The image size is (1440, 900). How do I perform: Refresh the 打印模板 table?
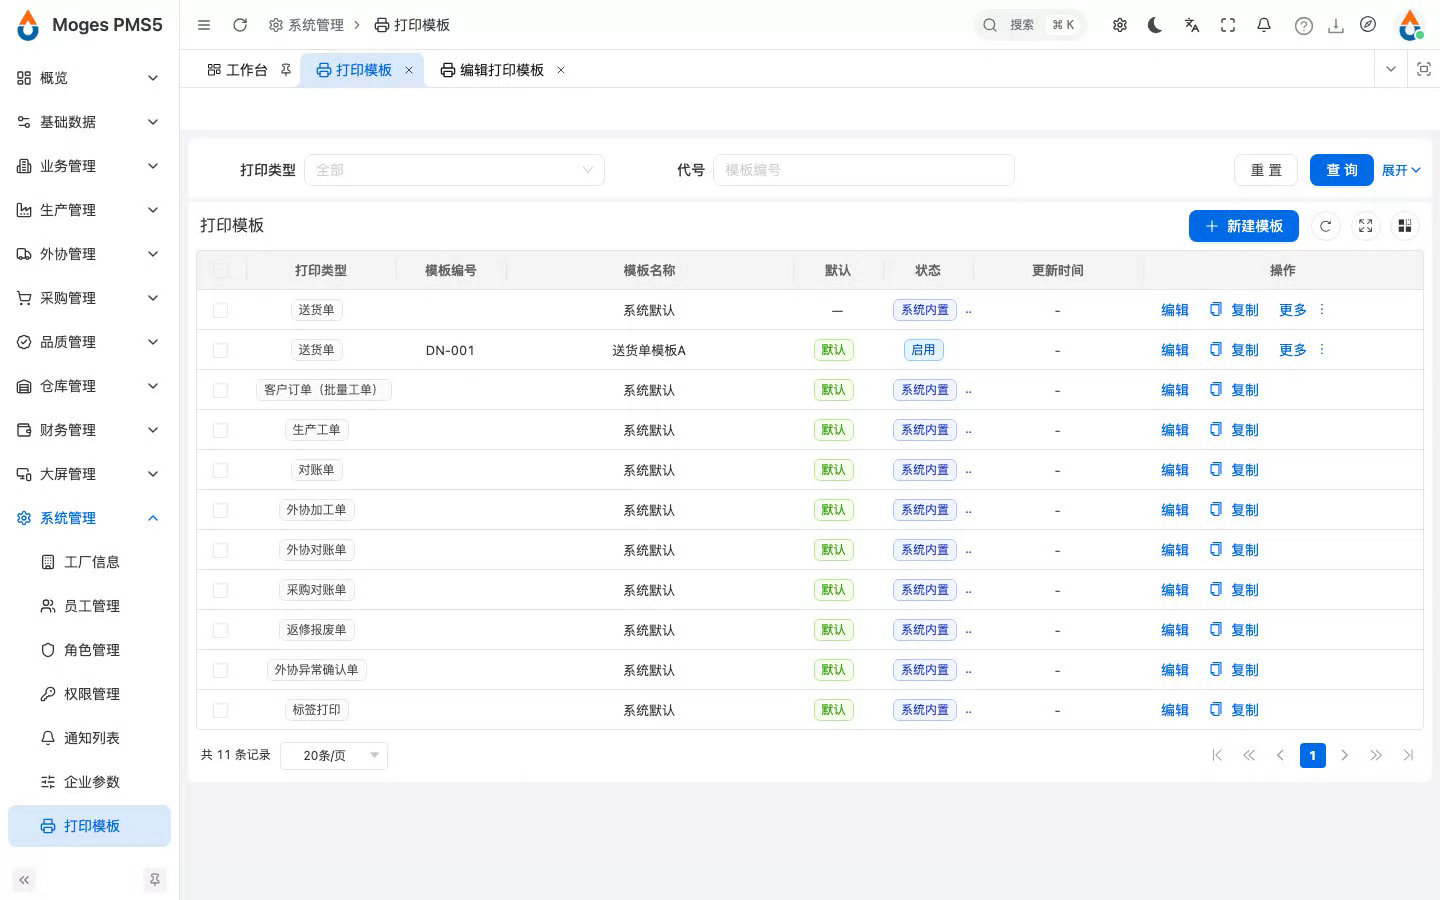1325,226
